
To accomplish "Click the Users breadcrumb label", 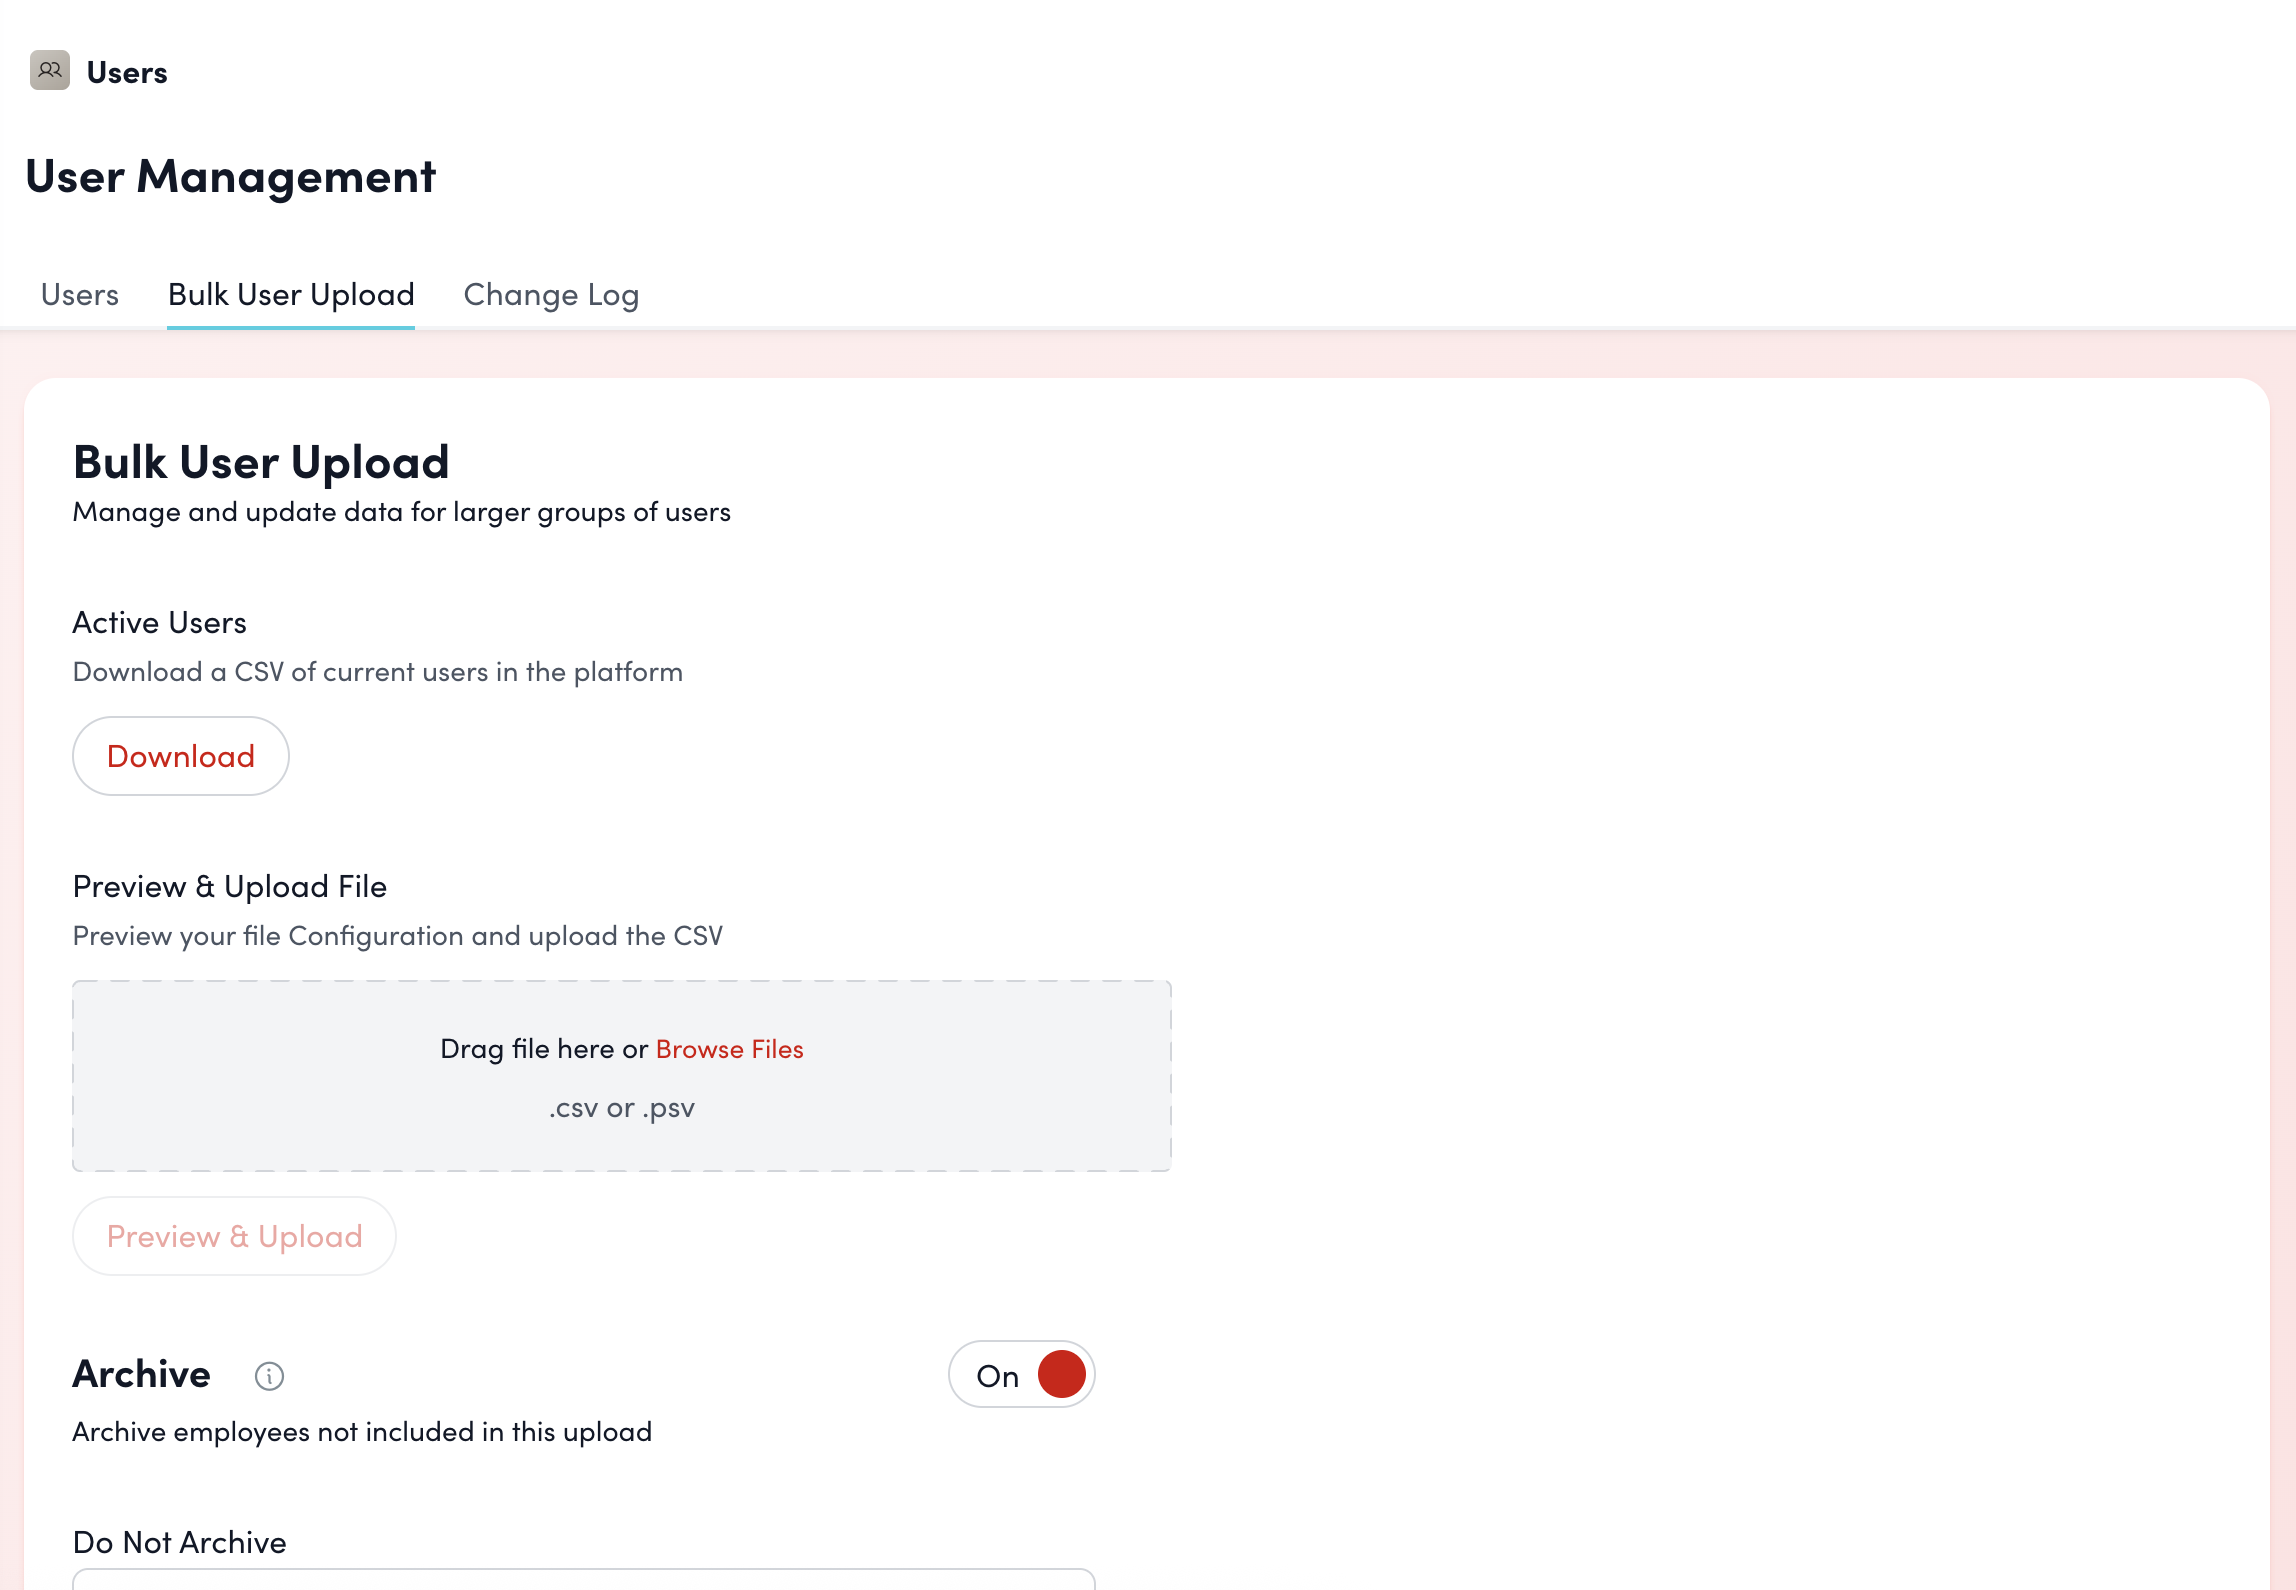I will click(x=126, y=71).
